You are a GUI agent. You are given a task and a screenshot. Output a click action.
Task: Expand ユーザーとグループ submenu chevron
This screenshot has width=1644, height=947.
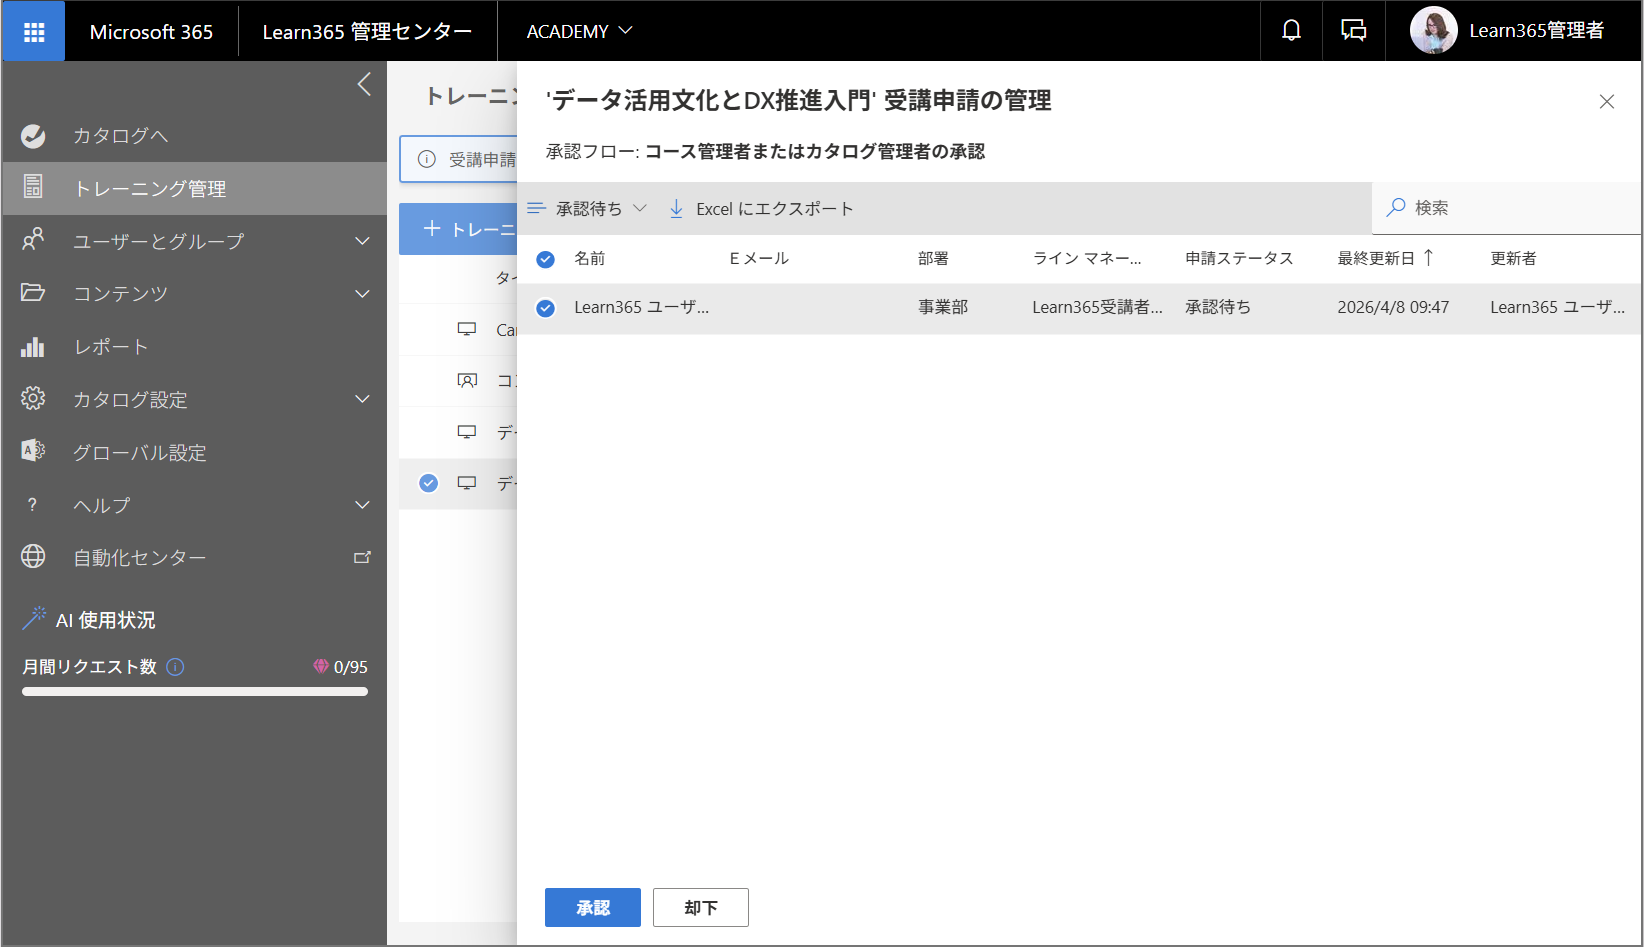362,241
